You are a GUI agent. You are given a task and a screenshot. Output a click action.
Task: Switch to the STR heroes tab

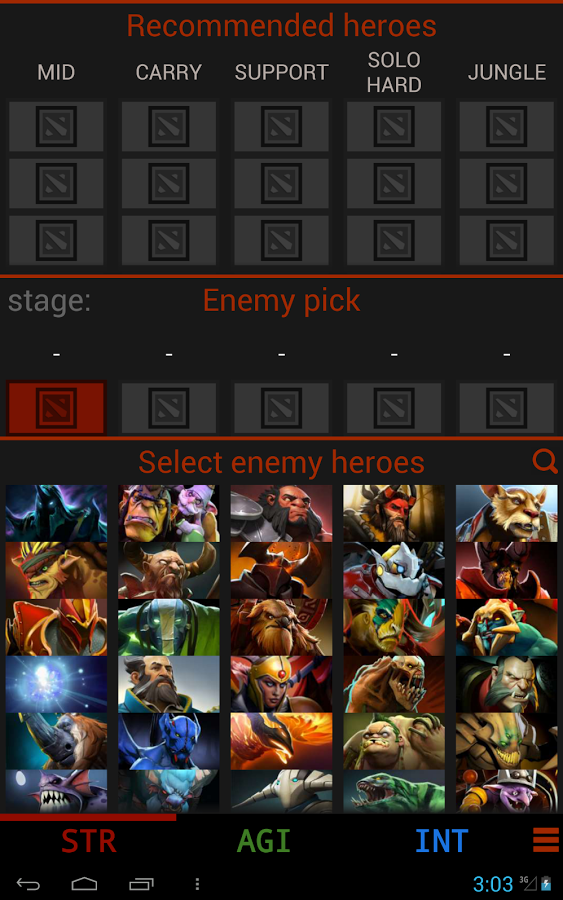89,841
